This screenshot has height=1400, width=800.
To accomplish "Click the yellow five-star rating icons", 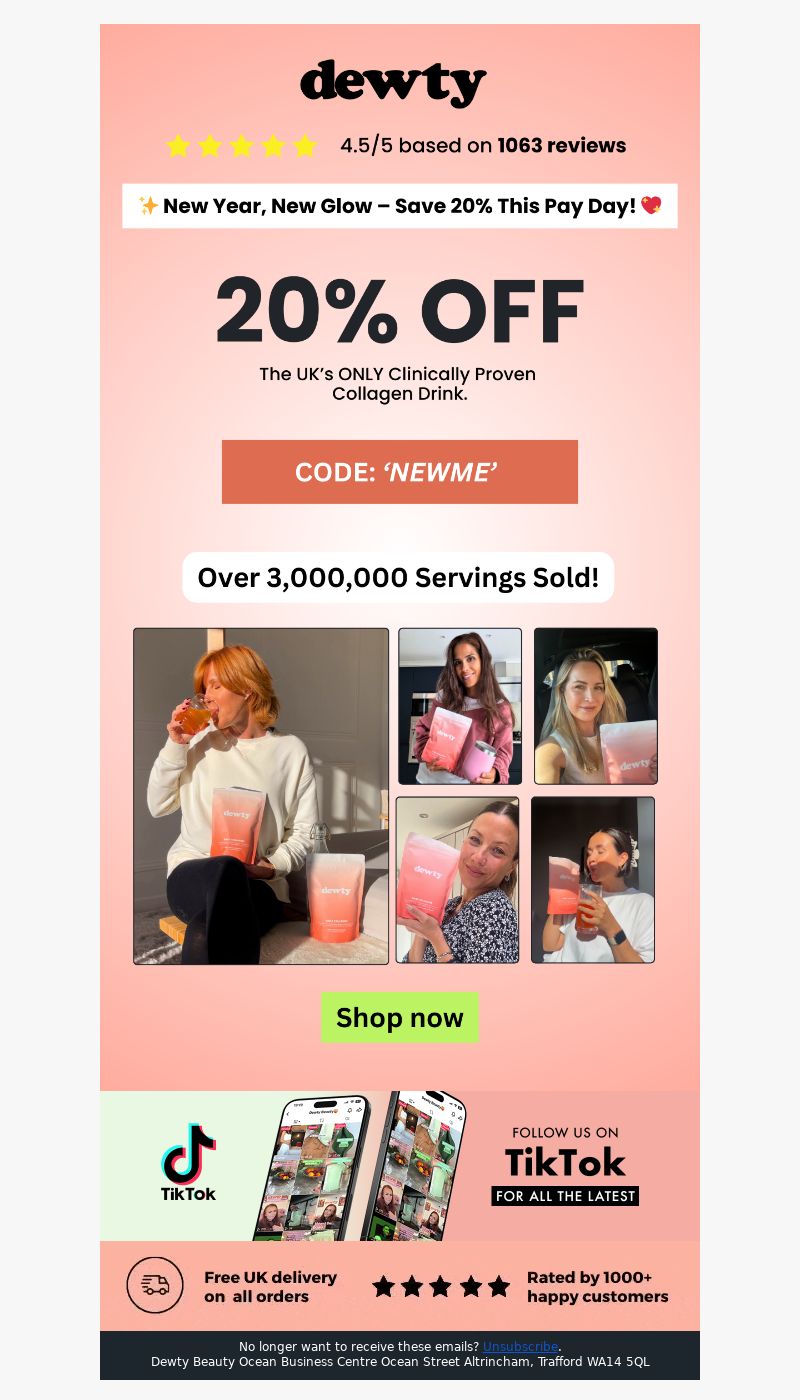I will (241, 146).
